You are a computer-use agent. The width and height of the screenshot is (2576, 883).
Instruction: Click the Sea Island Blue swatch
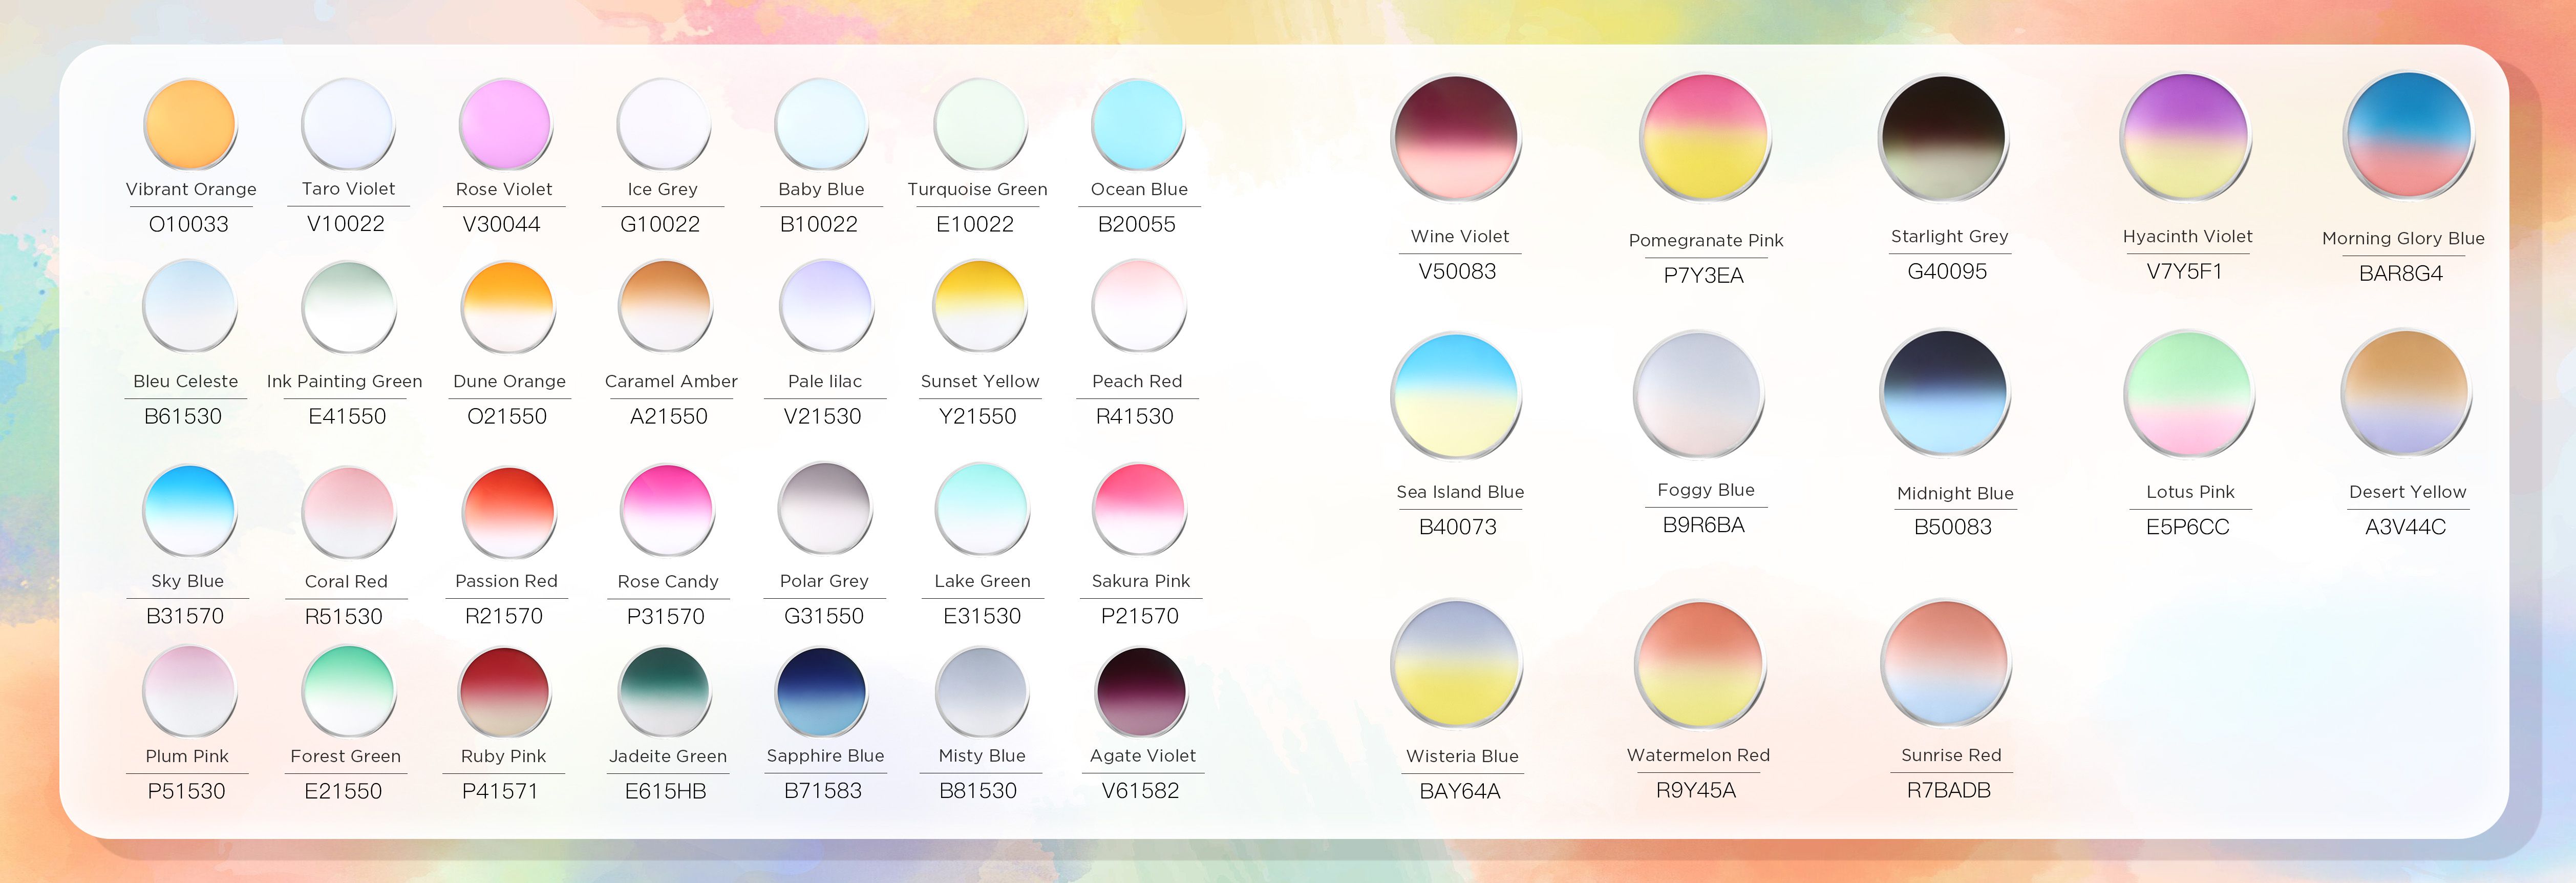click(1456, 396)
